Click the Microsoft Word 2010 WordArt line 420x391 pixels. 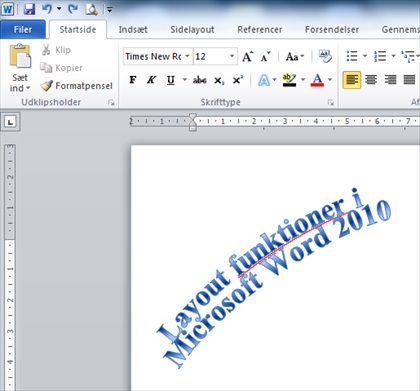click(x=278, y=283)
